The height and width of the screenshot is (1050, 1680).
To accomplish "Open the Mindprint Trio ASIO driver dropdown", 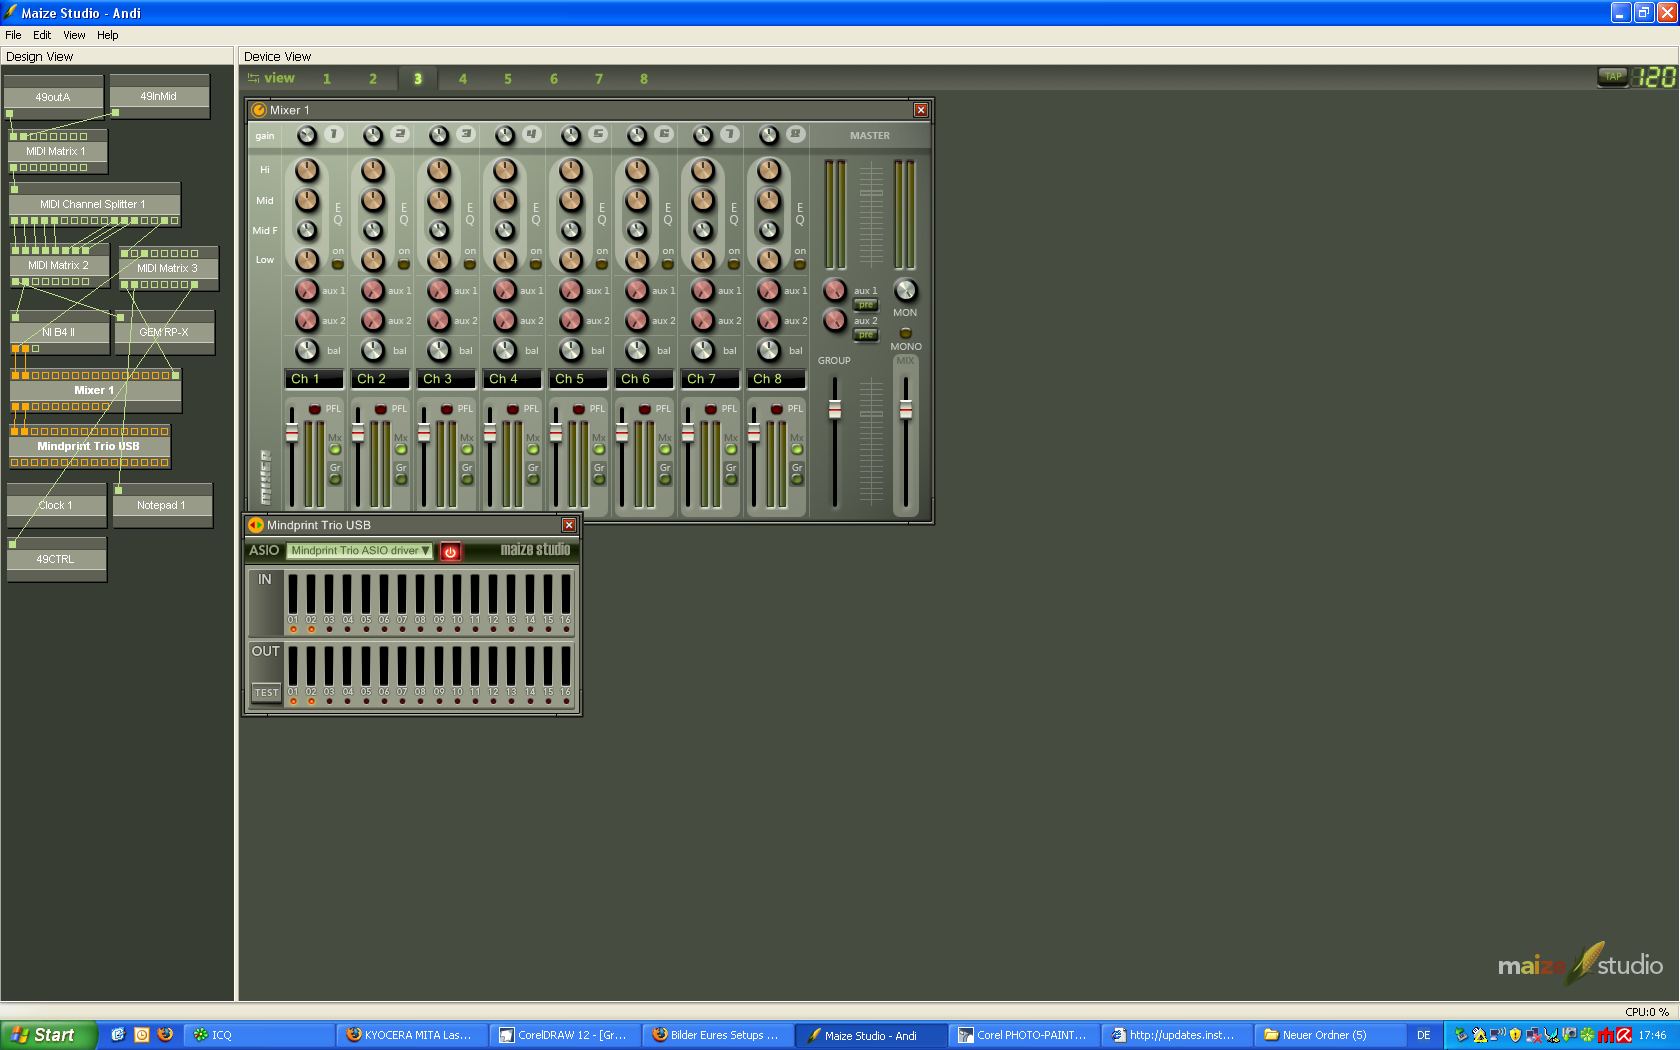I will (360, 551).
